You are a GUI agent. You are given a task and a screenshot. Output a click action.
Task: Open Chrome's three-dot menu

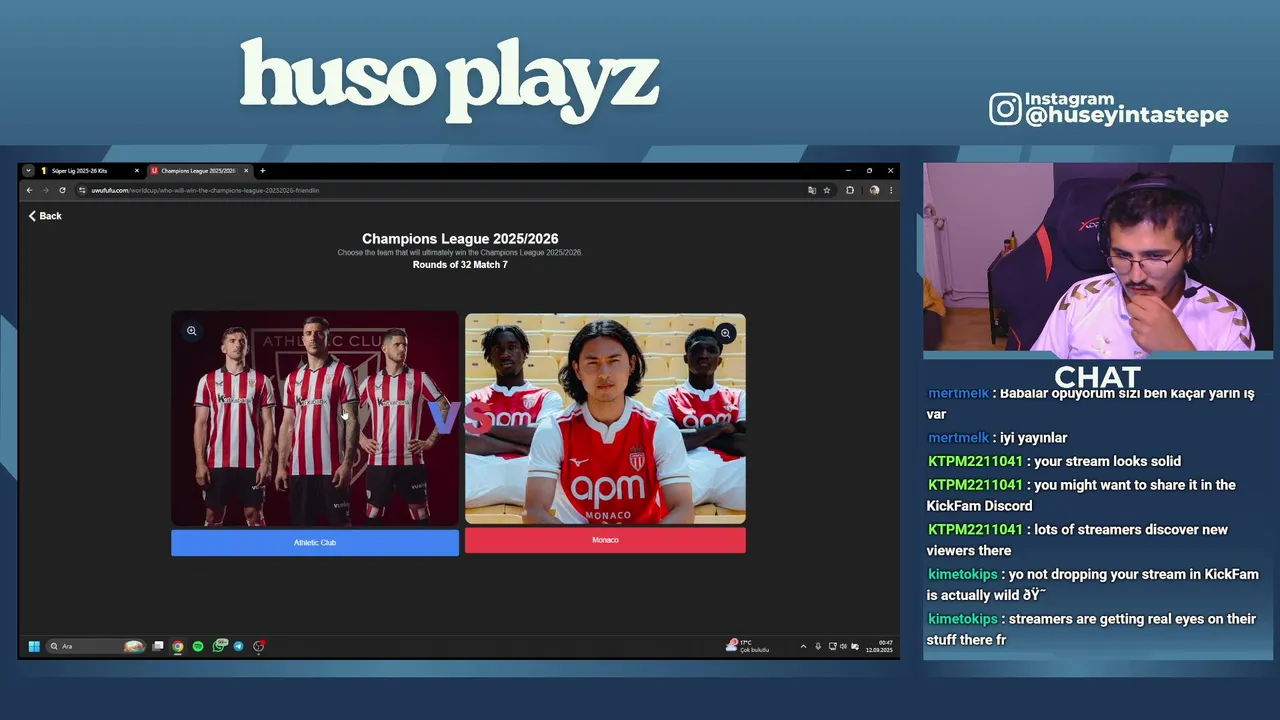pyautogui.click(x=890, y=190)
